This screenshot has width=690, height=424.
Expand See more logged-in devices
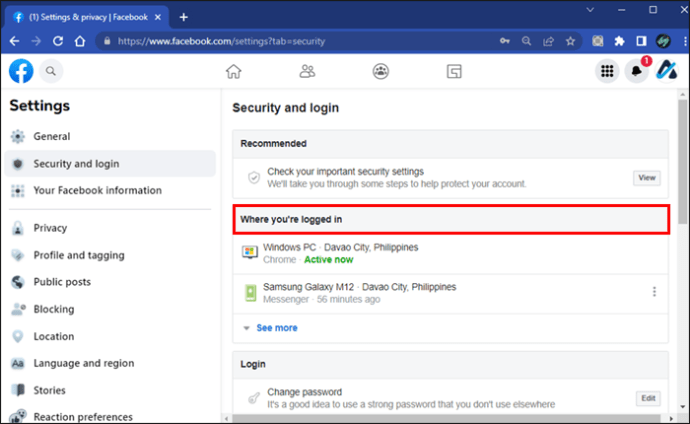coord(276,328)
